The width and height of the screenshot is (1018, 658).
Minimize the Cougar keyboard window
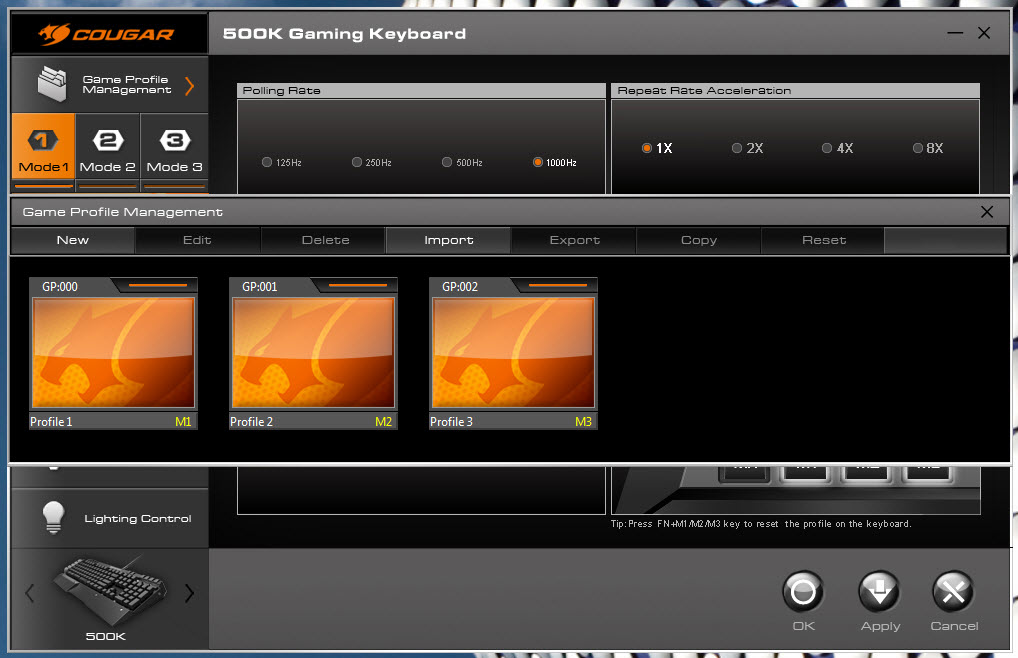click(x=955, y=33)
